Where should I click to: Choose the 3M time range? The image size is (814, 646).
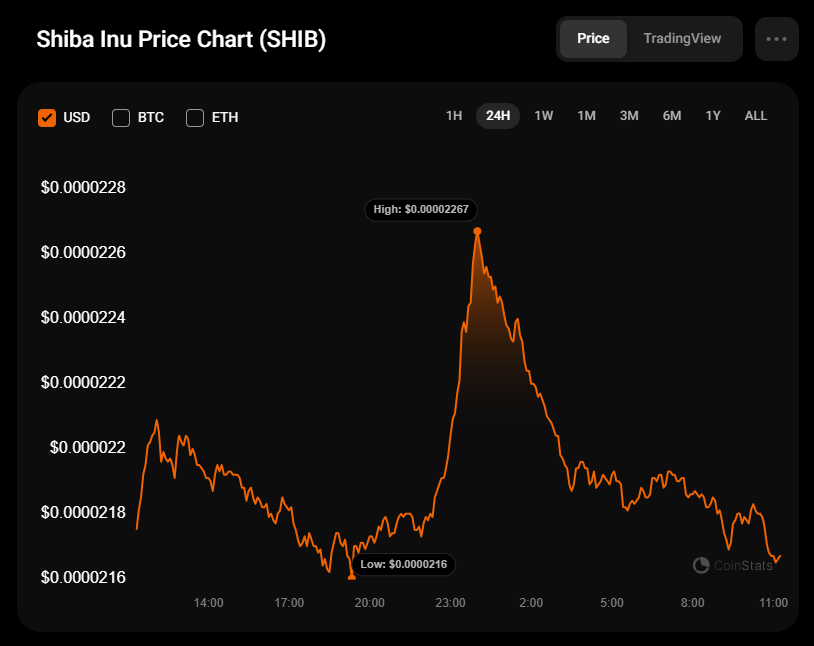629,116
